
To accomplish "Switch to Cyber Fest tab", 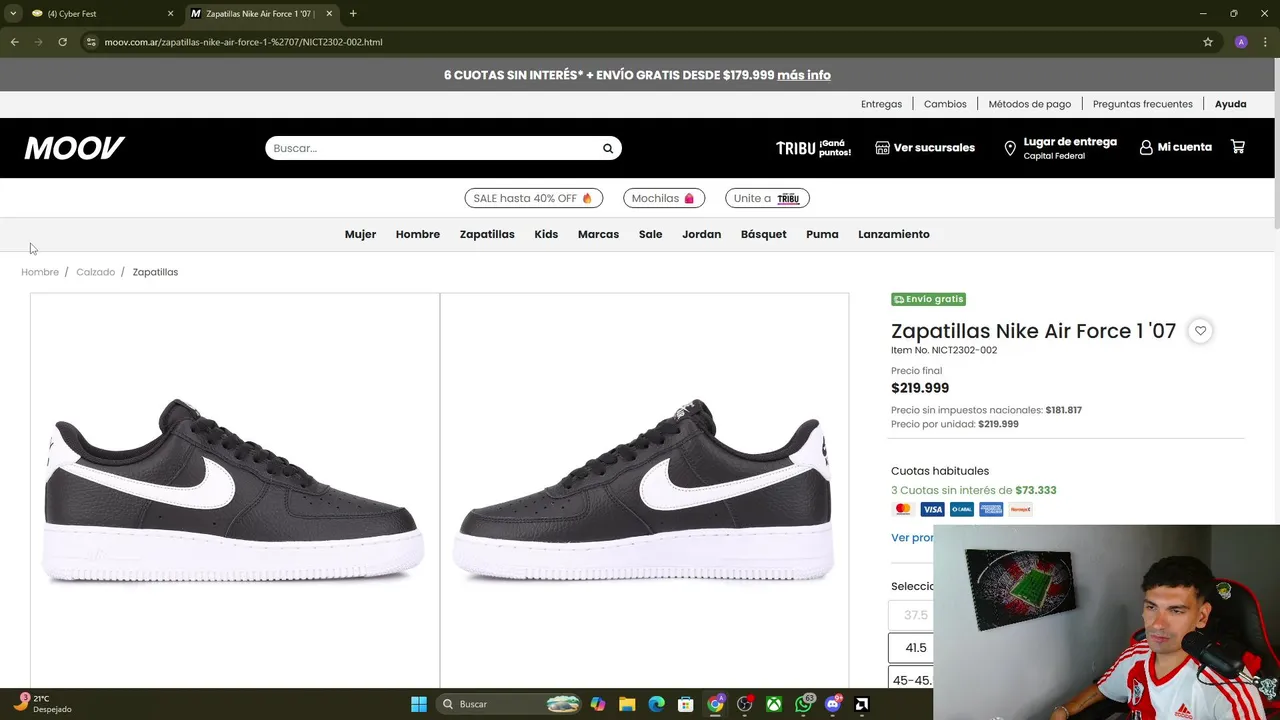I will tap(100, 14).
